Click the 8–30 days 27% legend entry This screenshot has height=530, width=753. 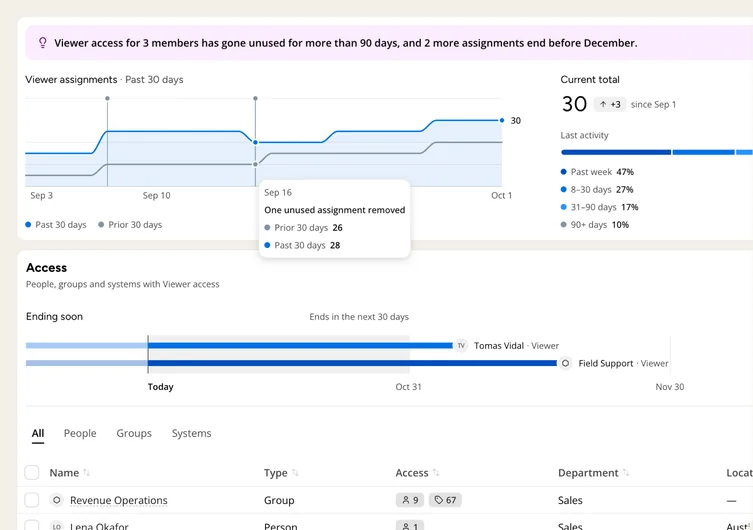597,190
